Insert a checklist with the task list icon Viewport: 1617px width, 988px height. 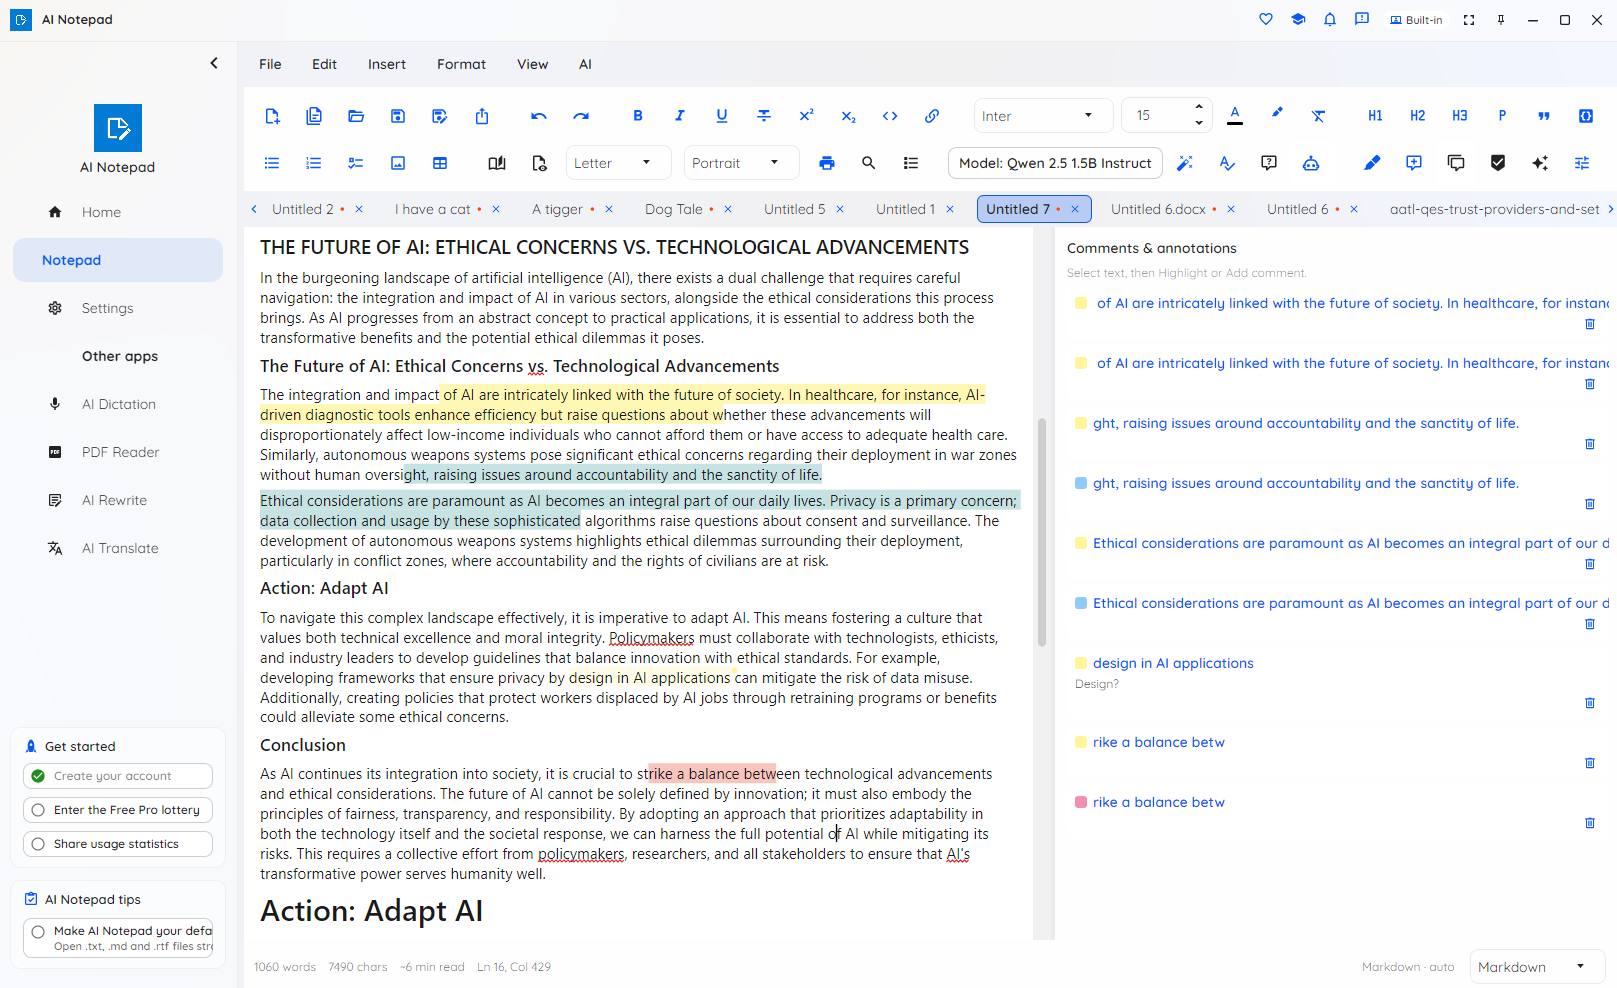[x=356, y=163]
